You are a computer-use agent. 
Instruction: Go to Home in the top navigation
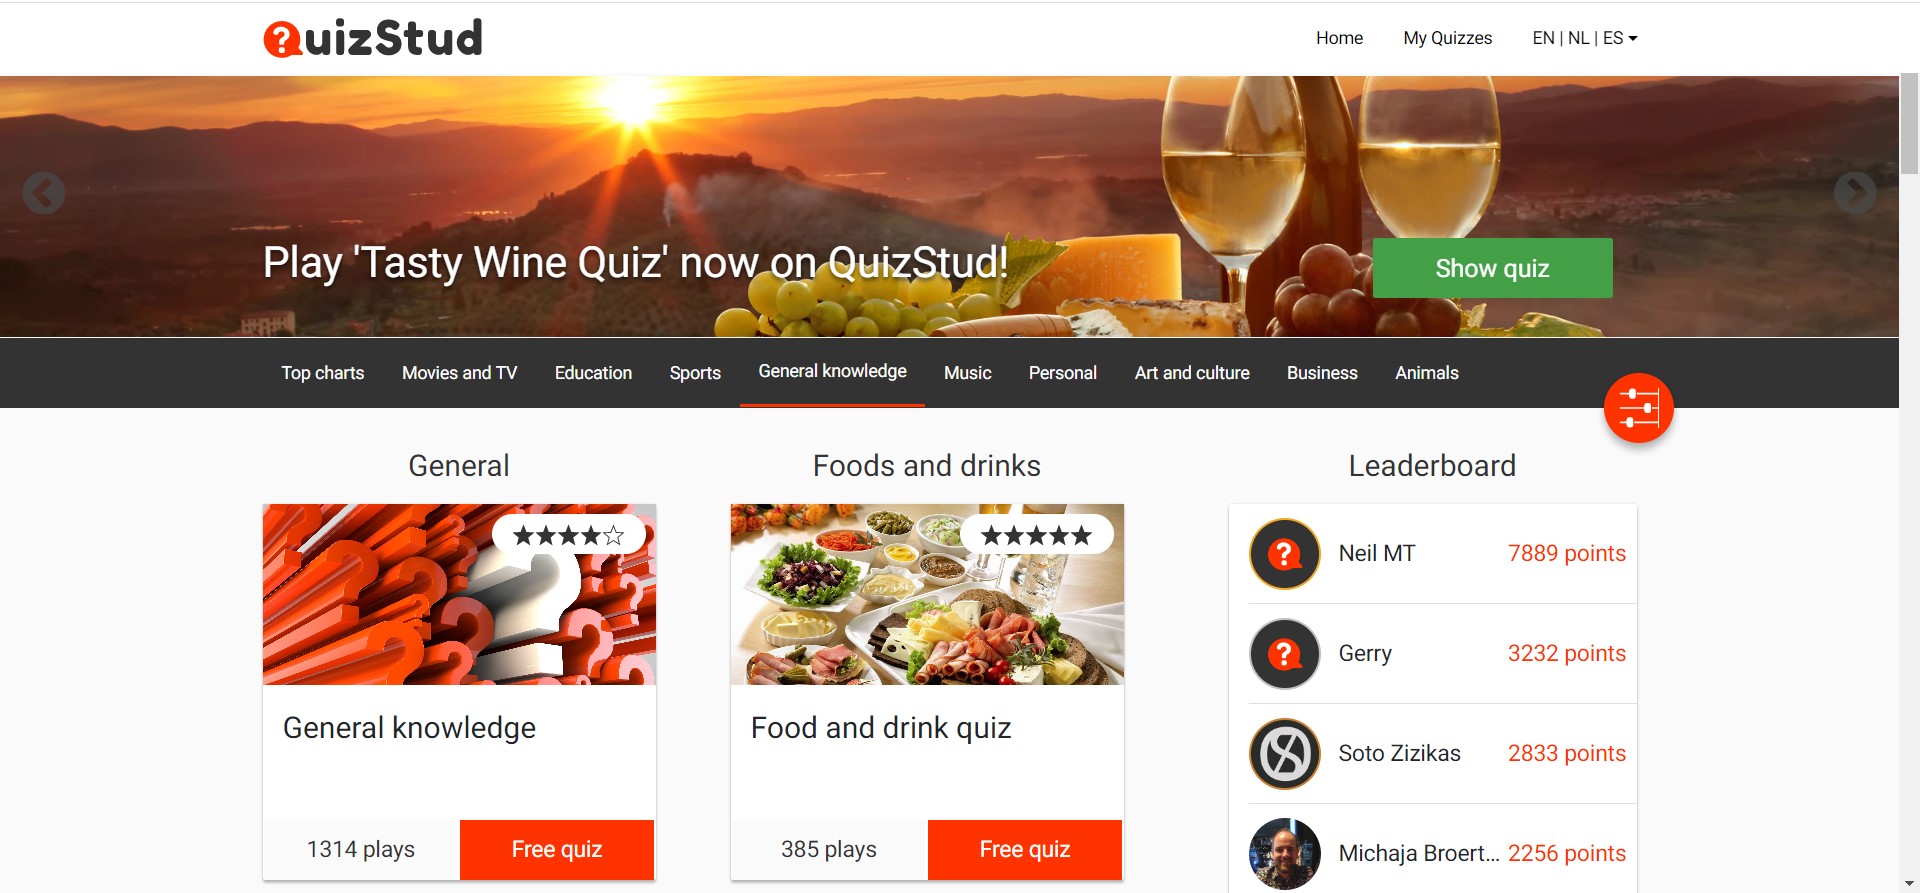click(x=1339, y=38)
